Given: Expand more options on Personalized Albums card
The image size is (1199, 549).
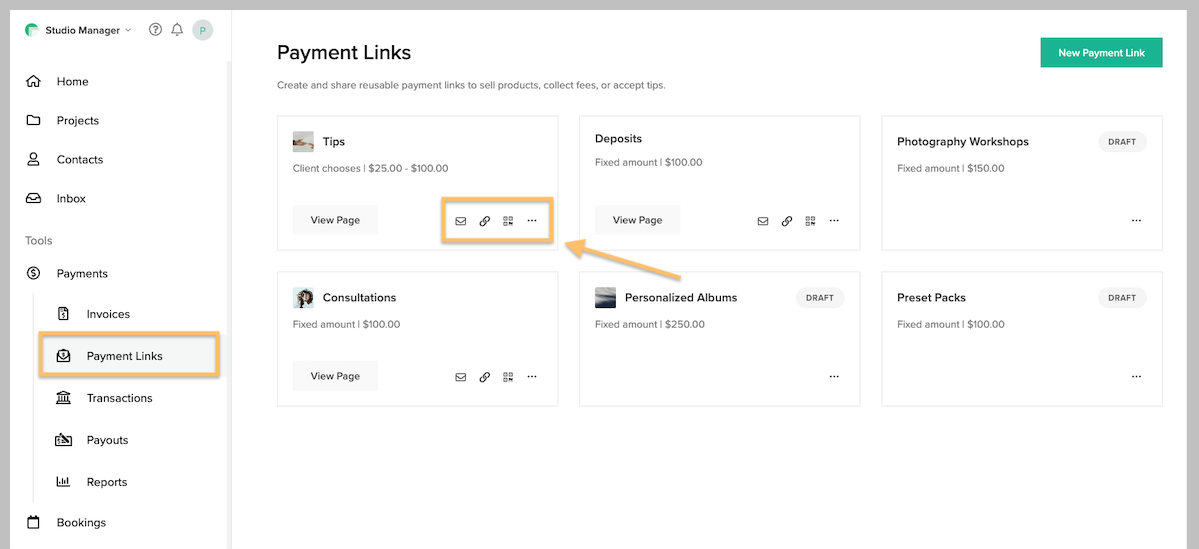Looking at the screenshot, I should 834,377.
